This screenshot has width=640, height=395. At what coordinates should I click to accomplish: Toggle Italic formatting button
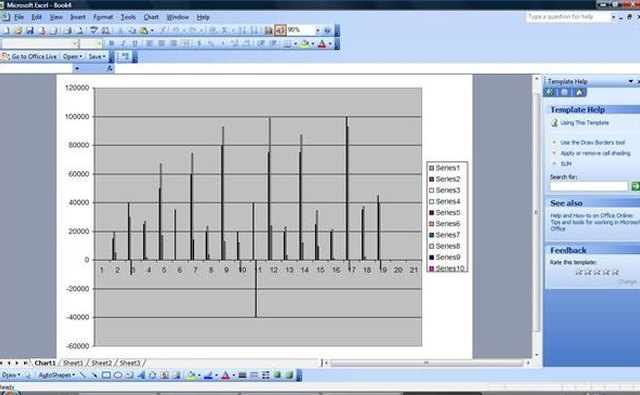pyautogui.click(x=123, y=44)
